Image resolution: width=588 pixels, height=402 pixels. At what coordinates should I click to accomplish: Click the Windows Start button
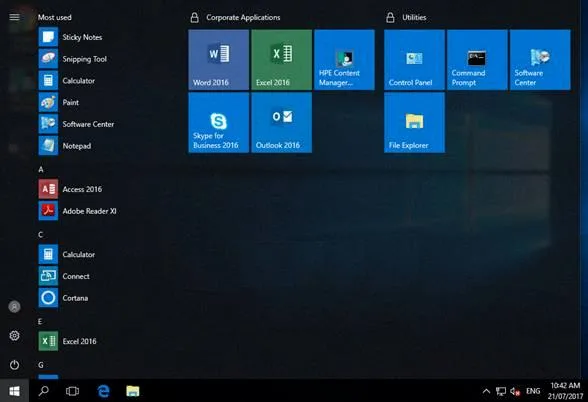14,391
